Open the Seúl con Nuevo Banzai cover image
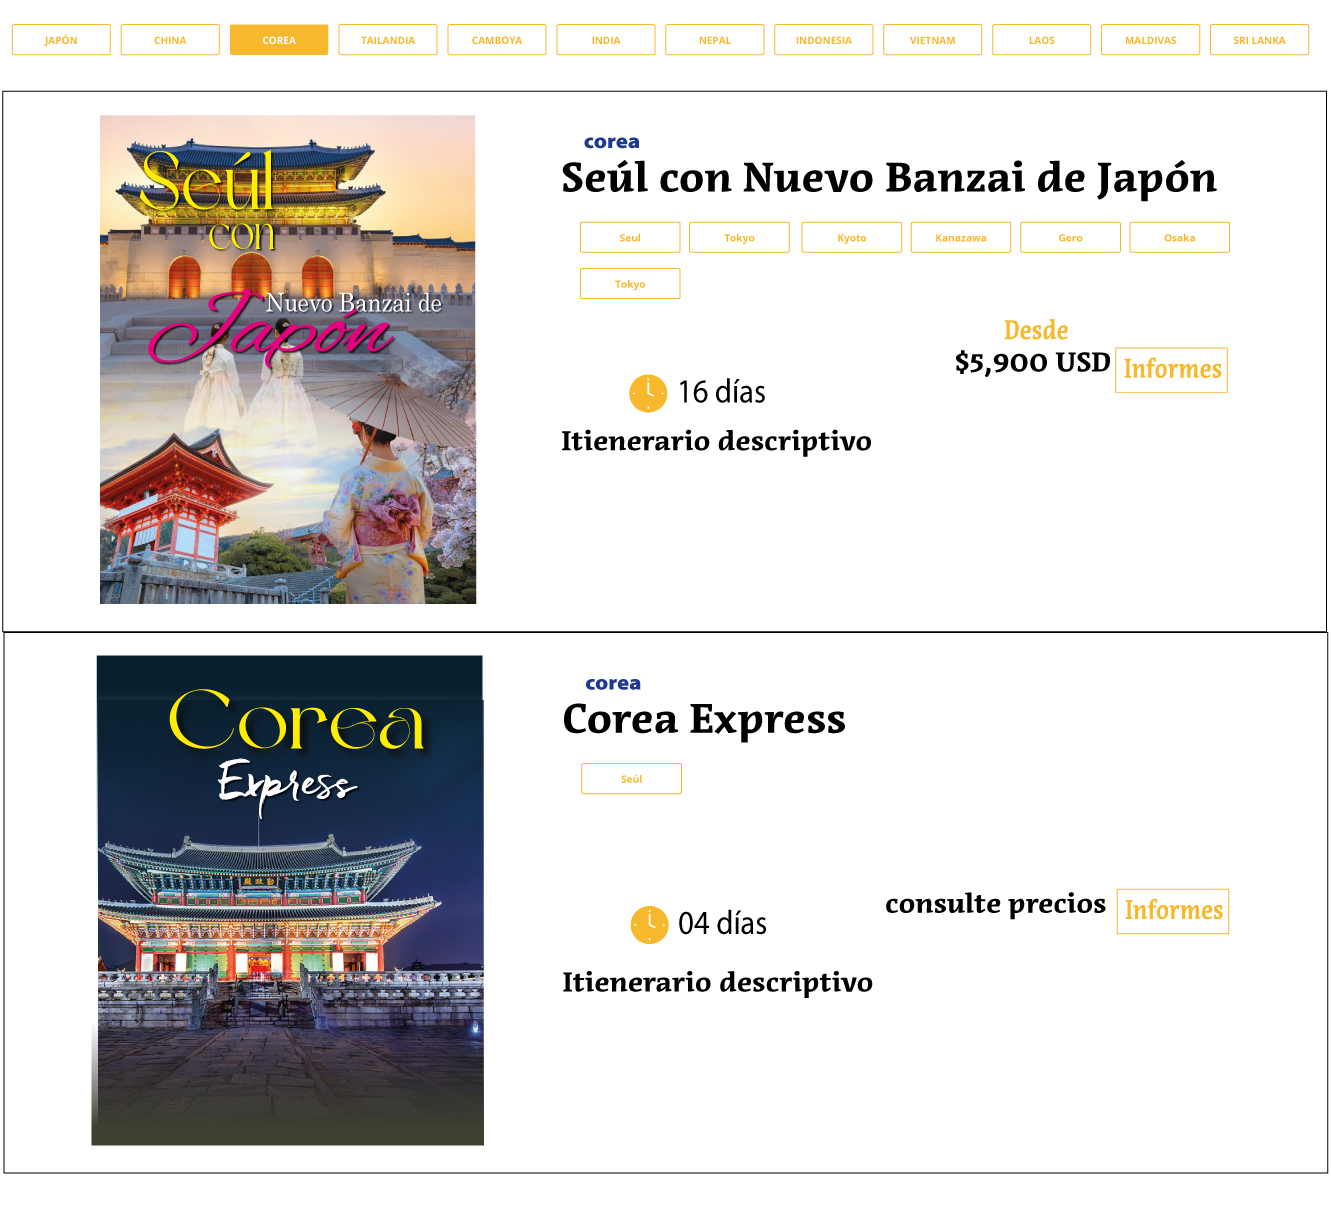The width and height of the screenshot is (1331, 1208). [288, 359]
